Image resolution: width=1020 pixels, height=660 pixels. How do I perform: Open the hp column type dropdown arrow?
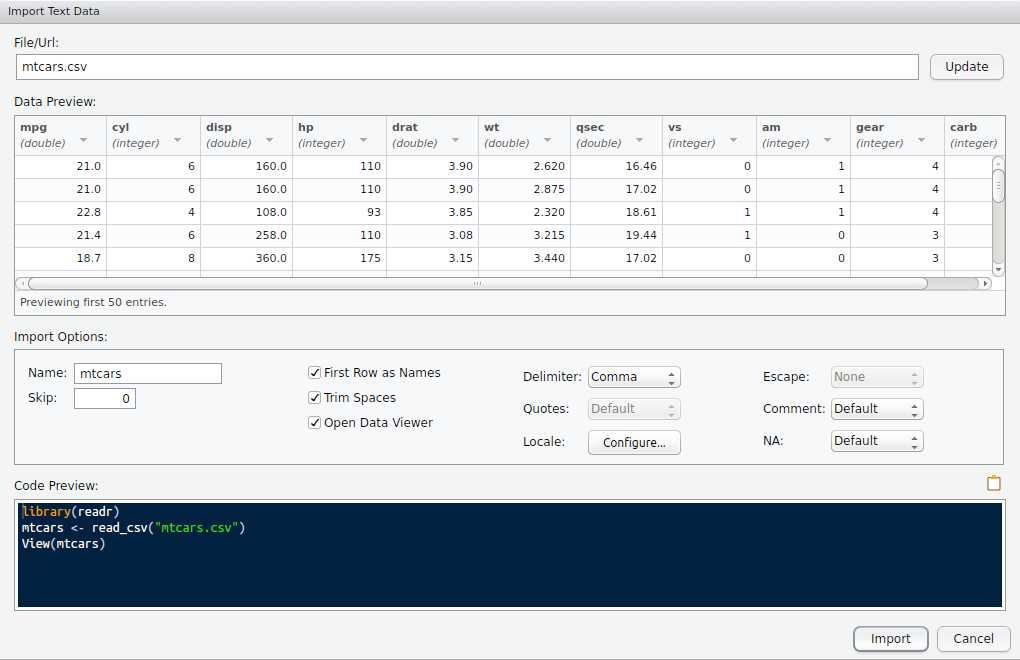click(363, 141)
